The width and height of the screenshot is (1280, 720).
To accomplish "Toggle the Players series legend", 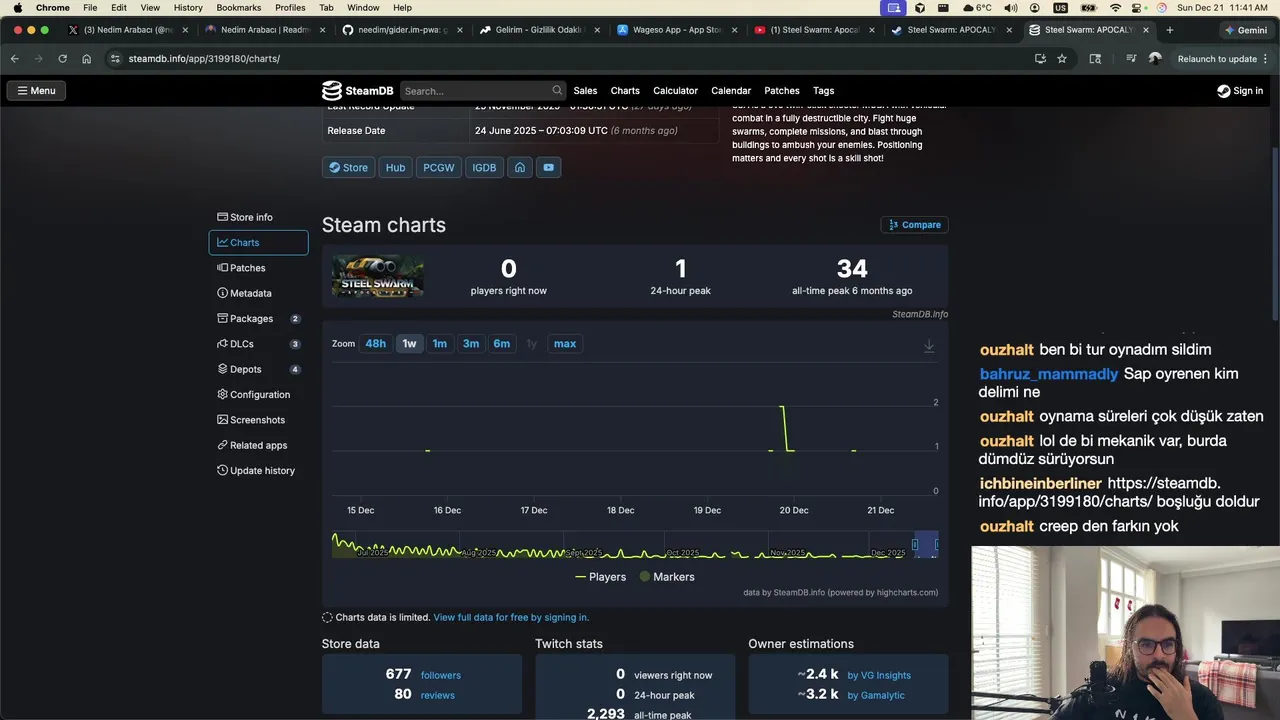I will click(x=601, y=577).
